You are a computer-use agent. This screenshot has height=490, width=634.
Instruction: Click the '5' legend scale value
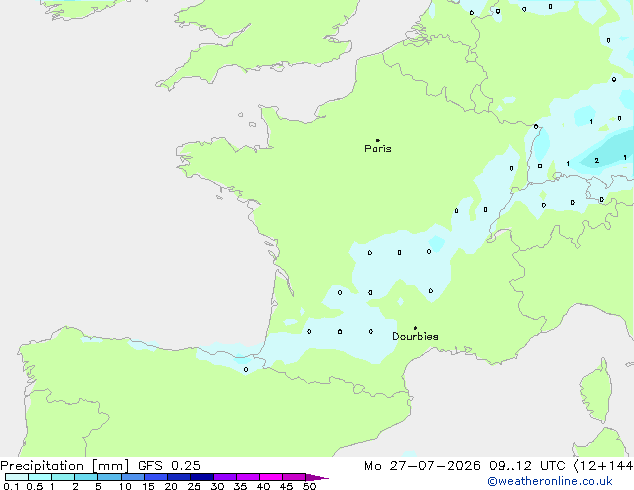98,486
